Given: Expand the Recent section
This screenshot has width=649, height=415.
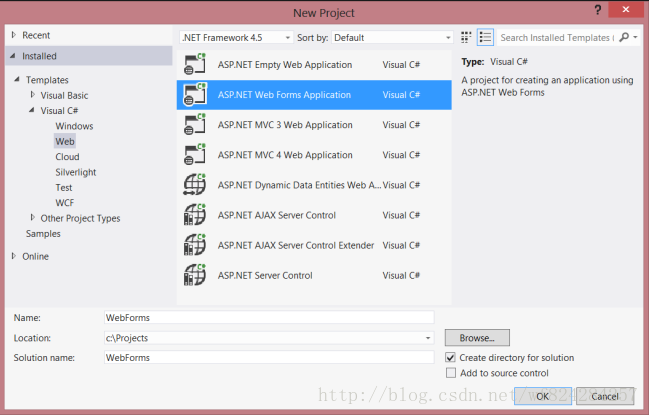Looking at the screenshot, I should coord(14,35).
